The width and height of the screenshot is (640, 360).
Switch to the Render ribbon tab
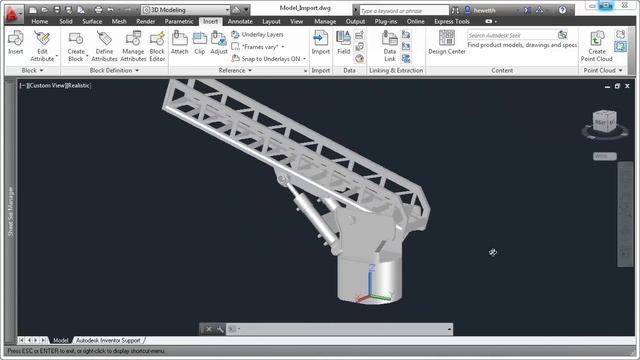146,21
